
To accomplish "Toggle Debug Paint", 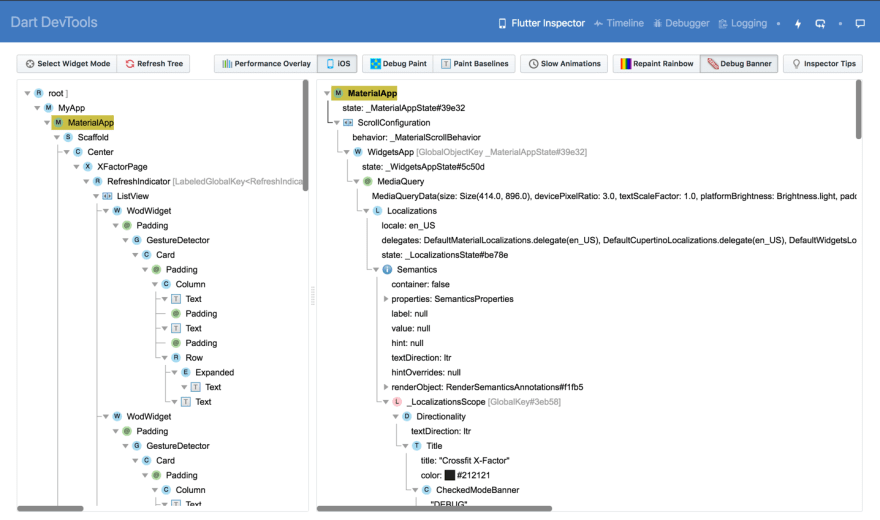I will (x=398, y=63).
